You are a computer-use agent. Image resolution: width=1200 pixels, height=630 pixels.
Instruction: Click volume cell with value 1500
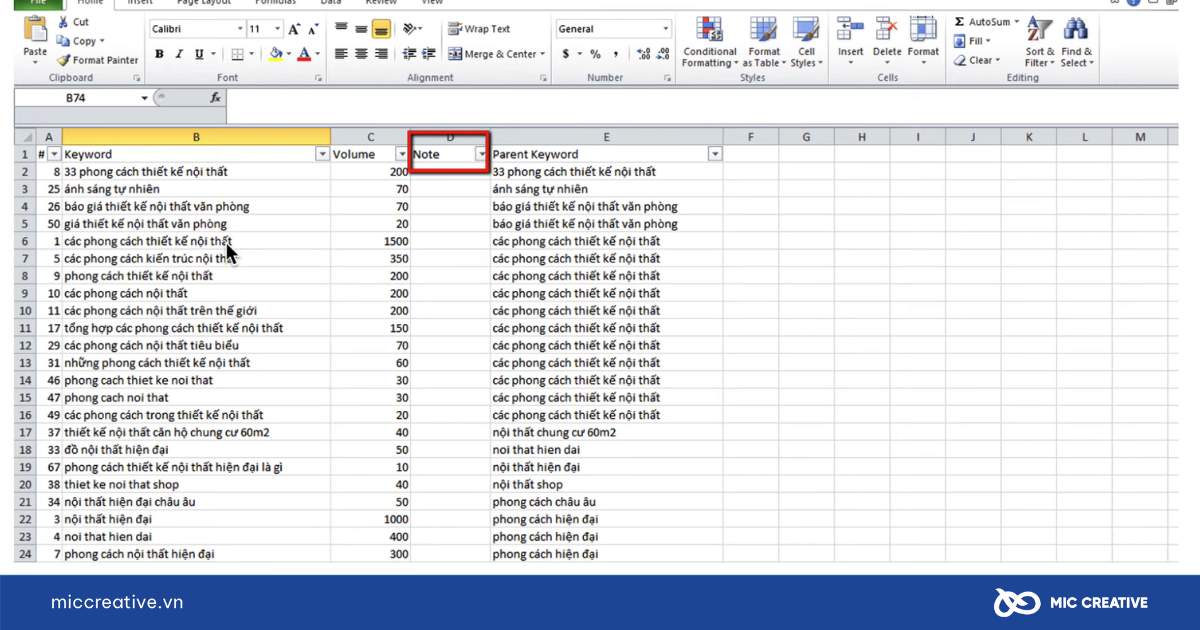(x=371, y=241)
